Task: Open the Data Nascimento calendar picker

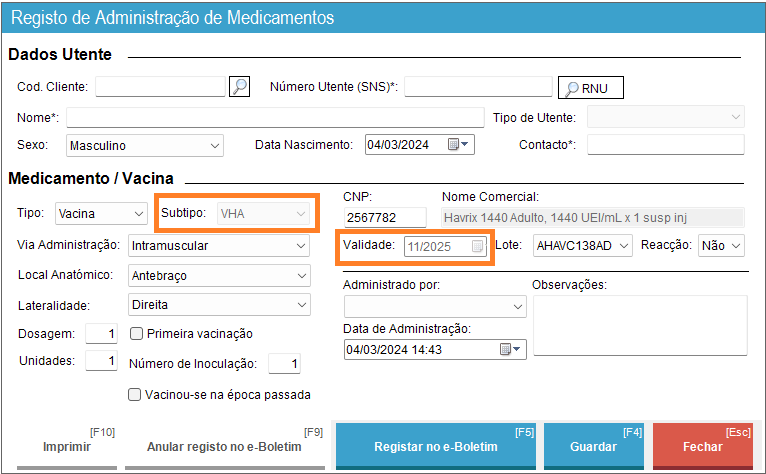Action: click(x=459, y=145)
